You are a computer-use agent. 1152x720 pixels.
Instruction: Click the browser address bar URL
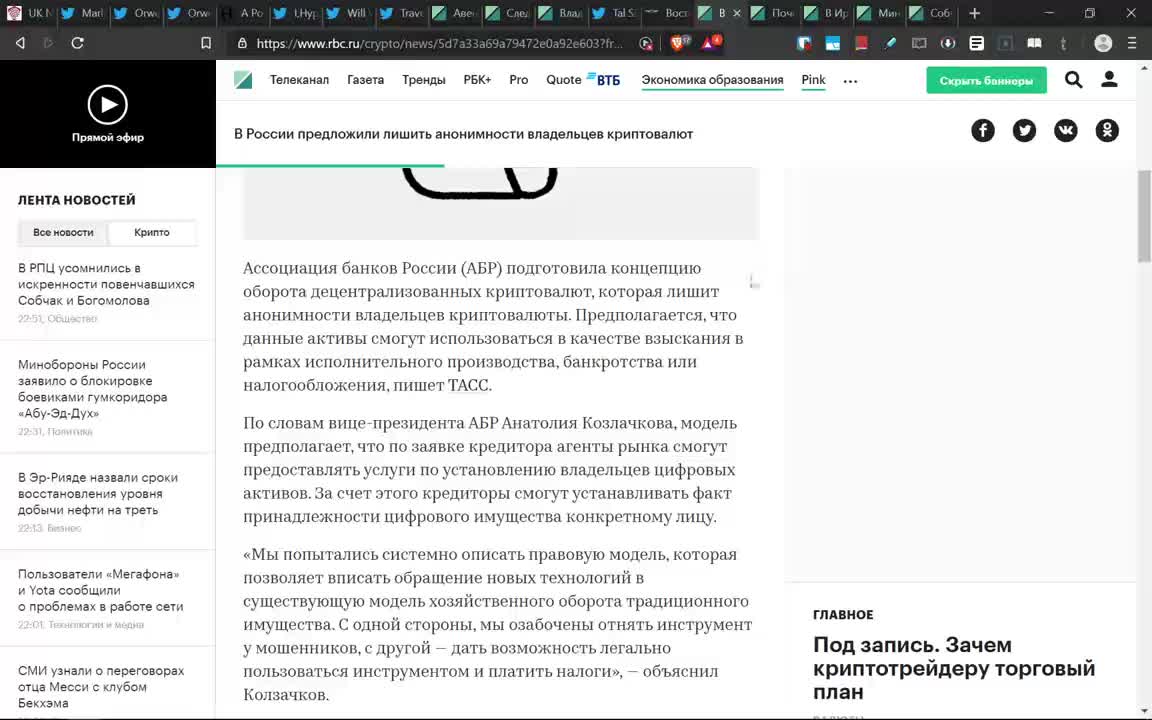click(x=439, y=43)
